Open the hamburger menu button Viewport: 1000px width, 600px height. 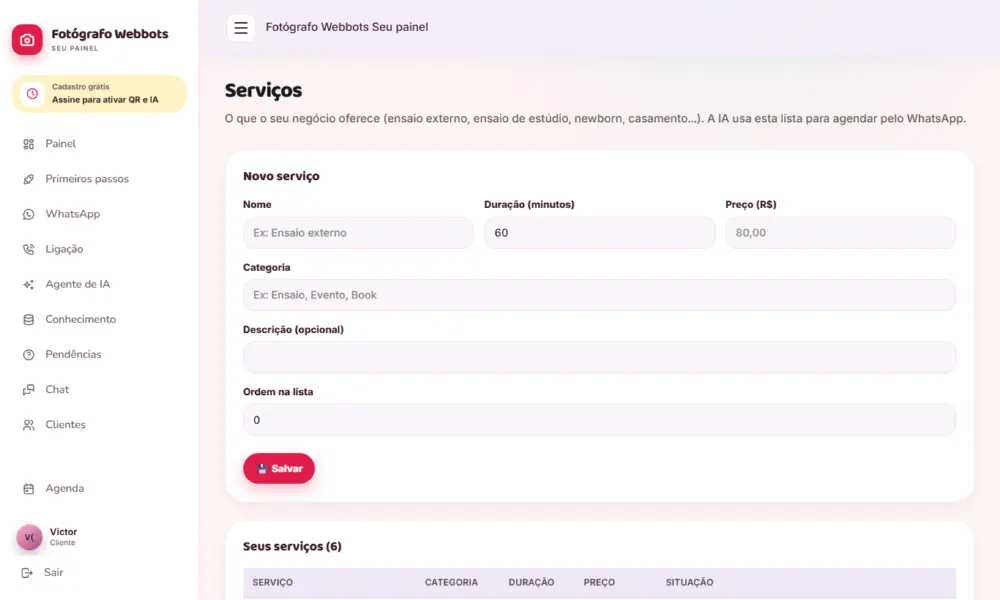tap(240, 28)
